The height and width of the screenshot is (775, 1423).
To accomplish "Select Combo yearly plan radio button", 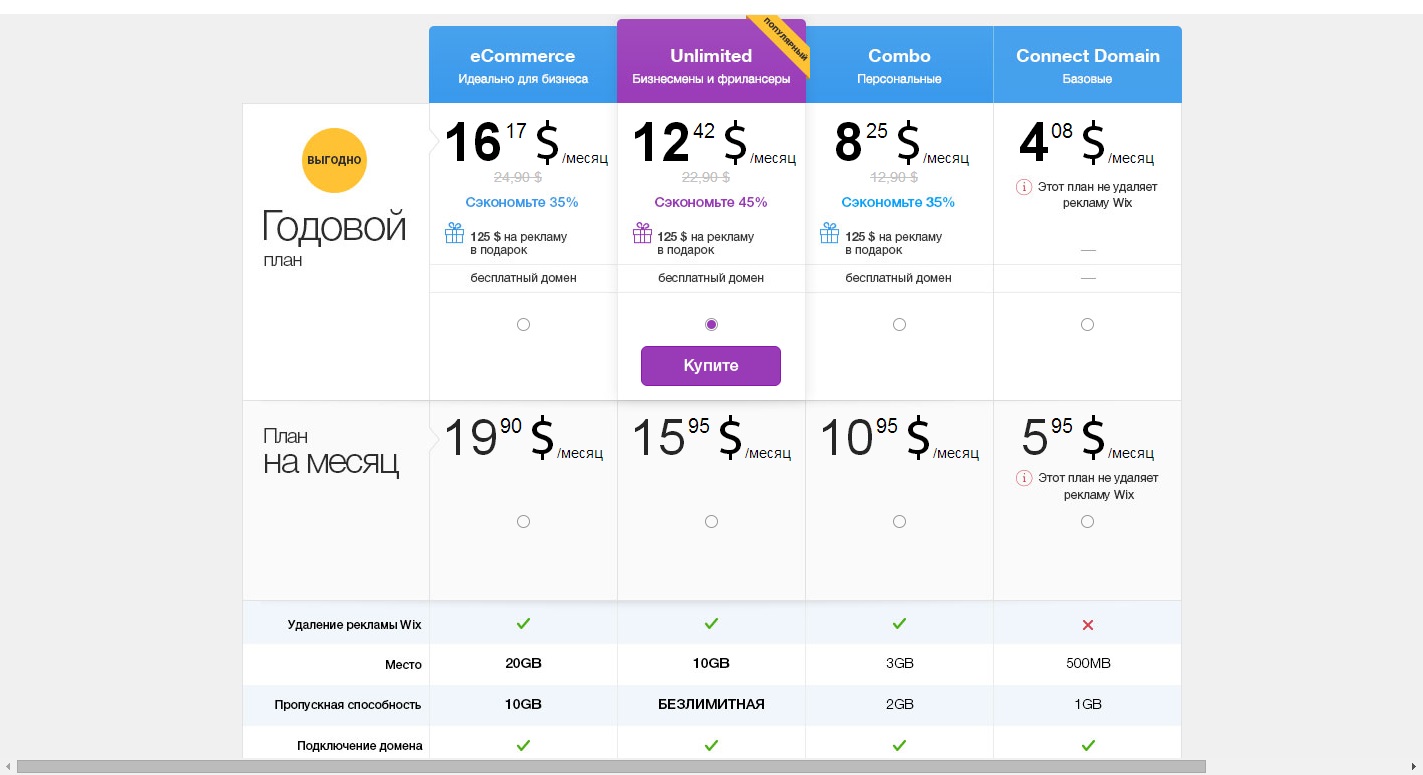I will 899,324.
